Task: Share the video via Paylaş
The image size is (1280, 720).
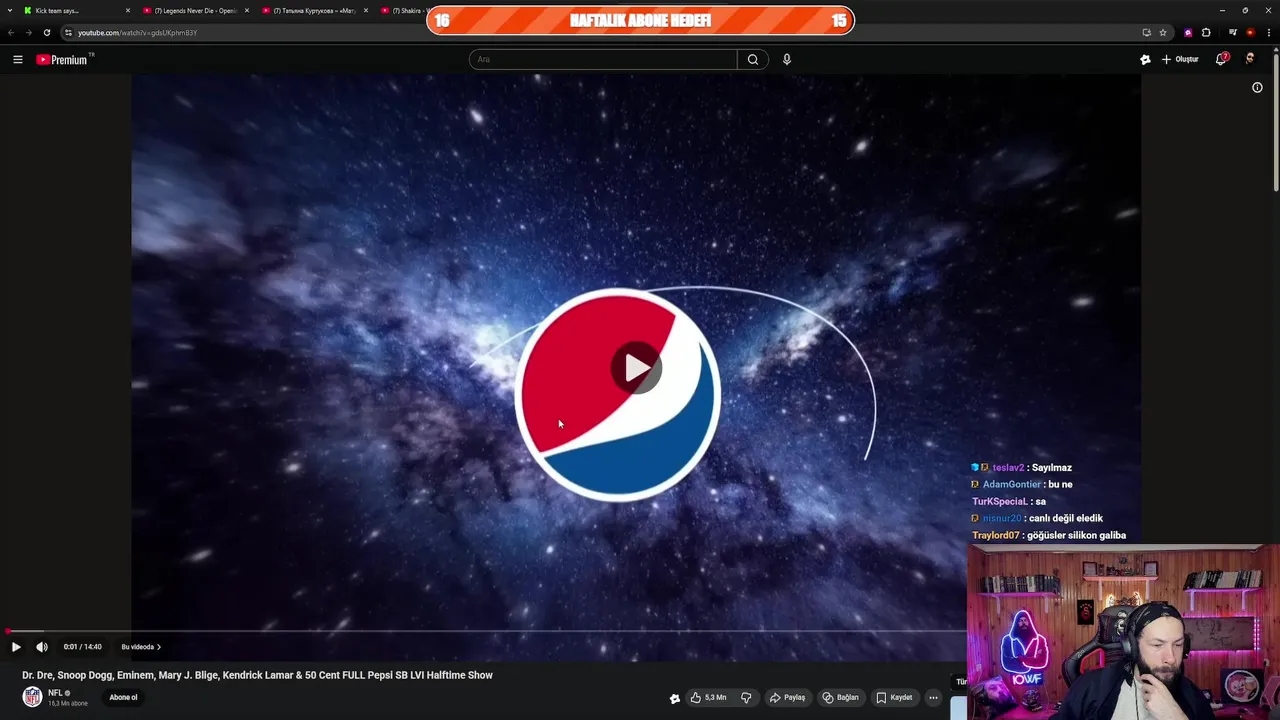Action: (787, 697)
